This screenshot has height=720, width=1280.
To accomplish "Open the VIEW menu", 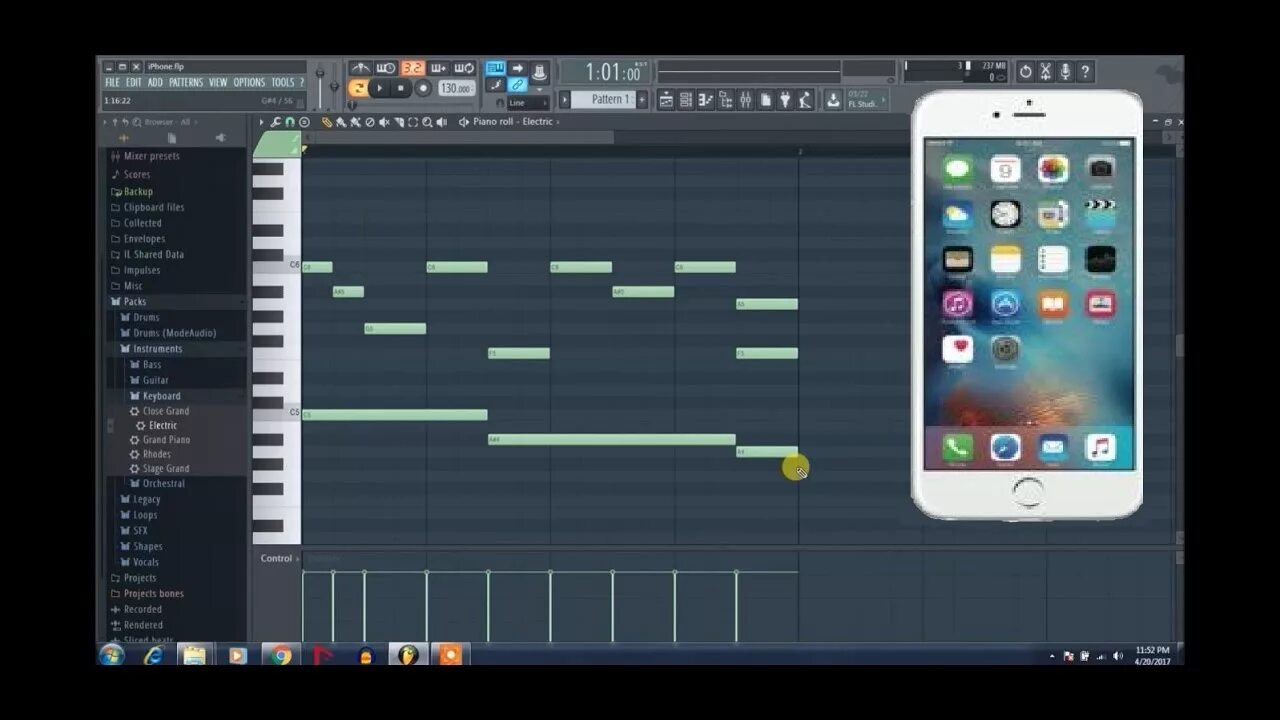I will [x=218, y=83].
